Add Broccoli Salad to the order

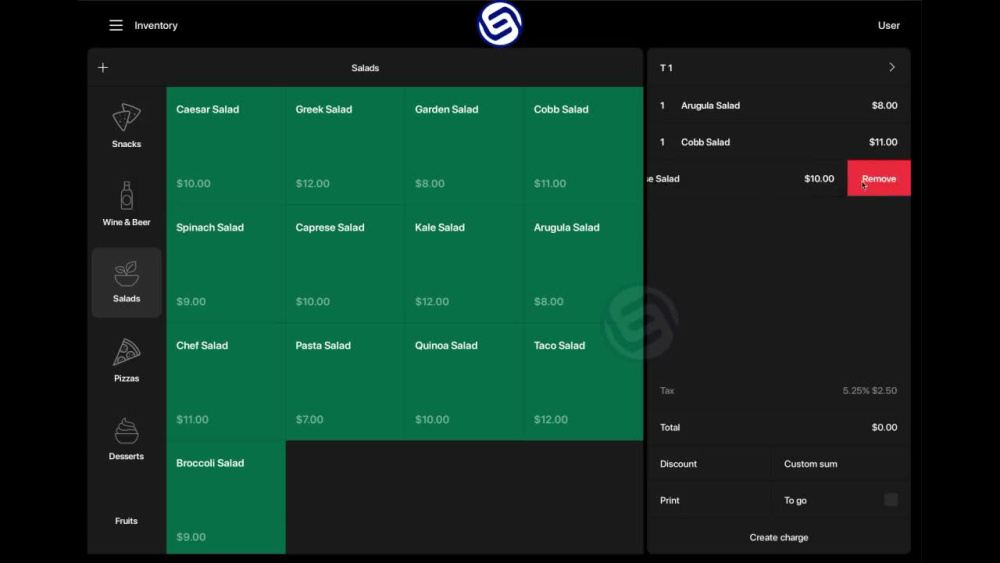pos(226,497)
